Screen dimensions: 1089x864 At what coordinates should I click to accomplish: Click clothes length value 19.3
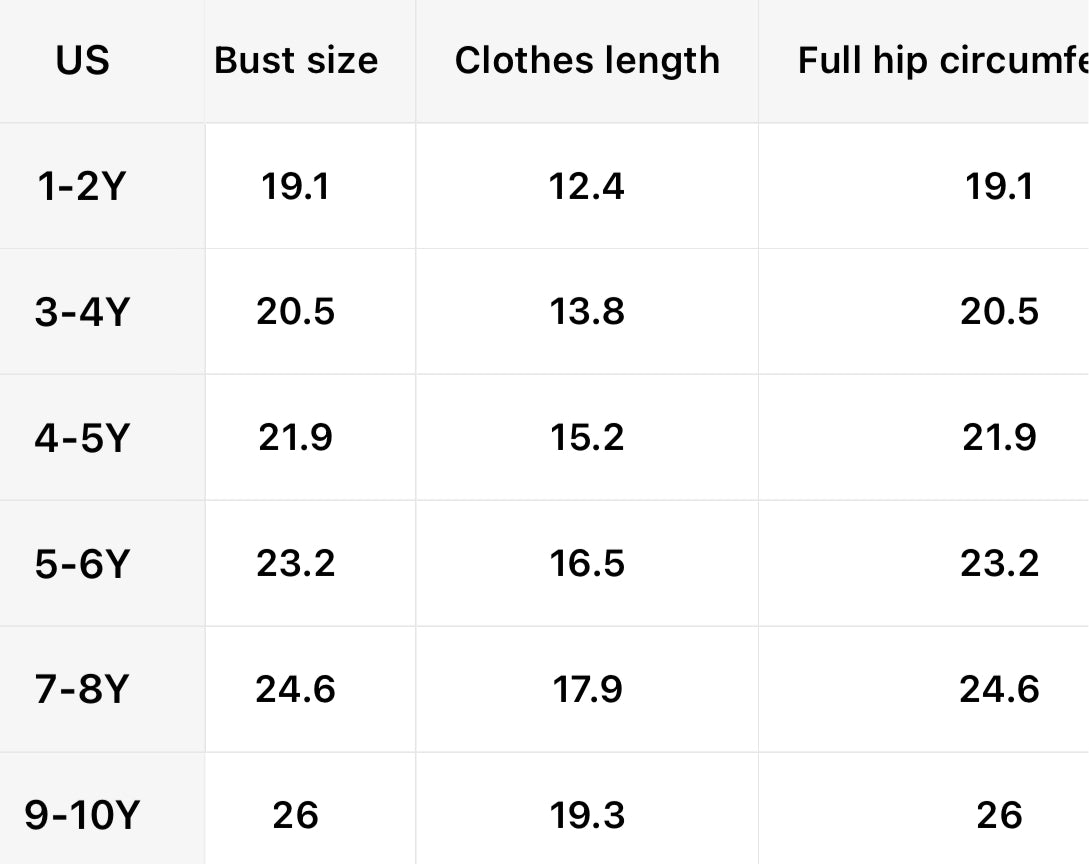tap(587, 816)
